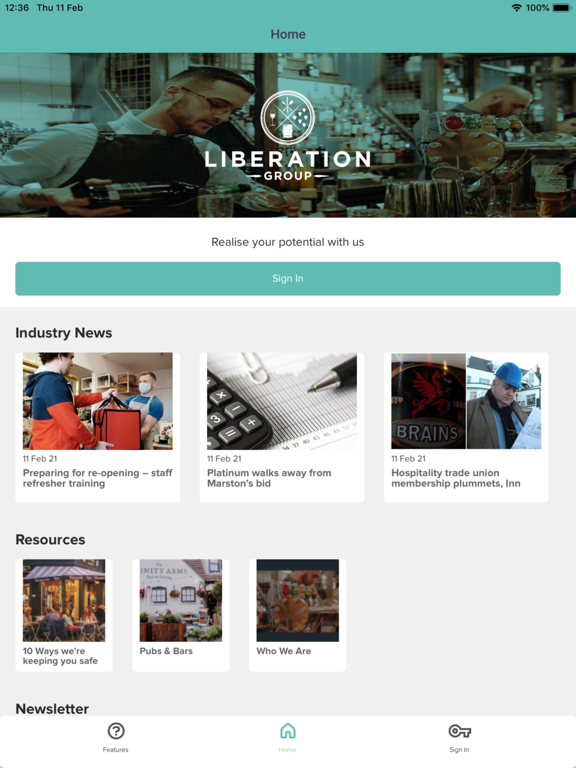576x768 pixels.
Task: Click the Wi-Fi status icon
Action: (x=516, y=8)
